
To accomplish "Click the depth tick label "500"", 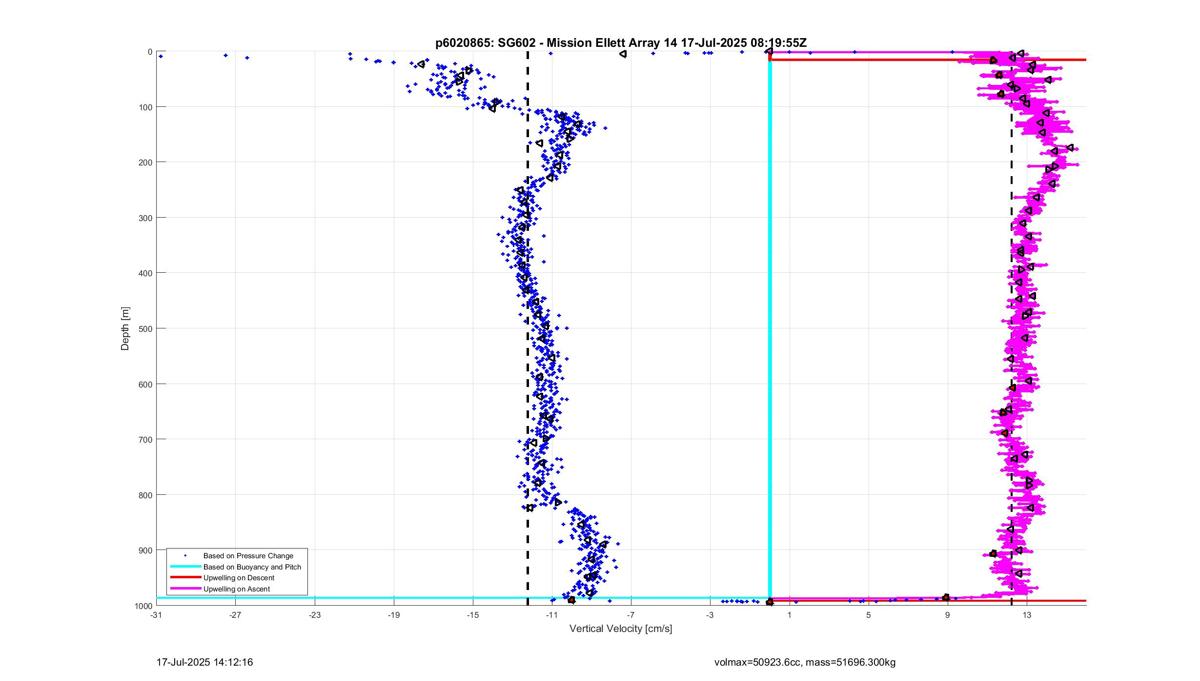I will pyautogui.click(x=144, y=328).
